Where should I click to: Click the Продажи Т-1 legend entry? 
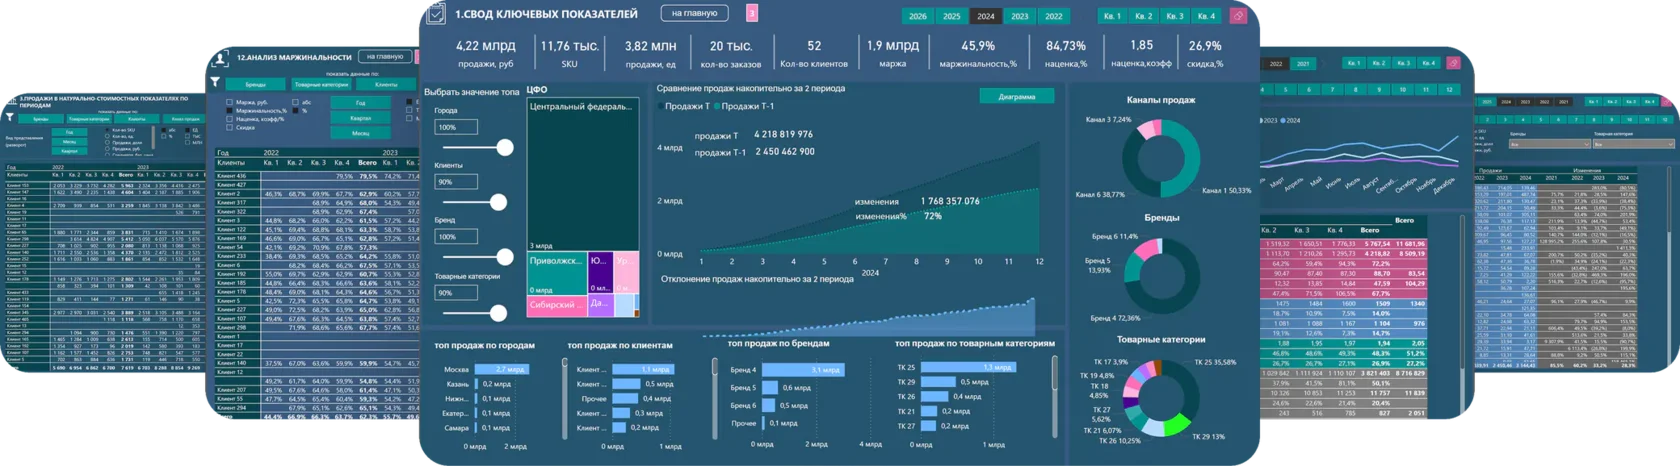(744, 106)
